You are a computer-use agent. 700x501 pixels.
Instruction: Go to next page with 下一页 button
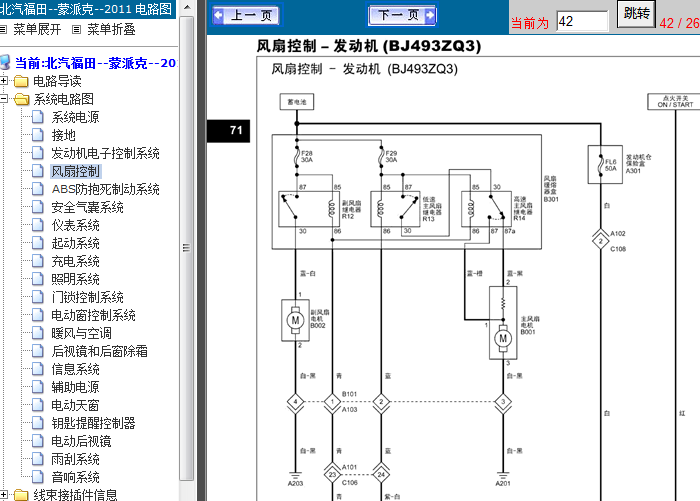click(x=402, y=15)
